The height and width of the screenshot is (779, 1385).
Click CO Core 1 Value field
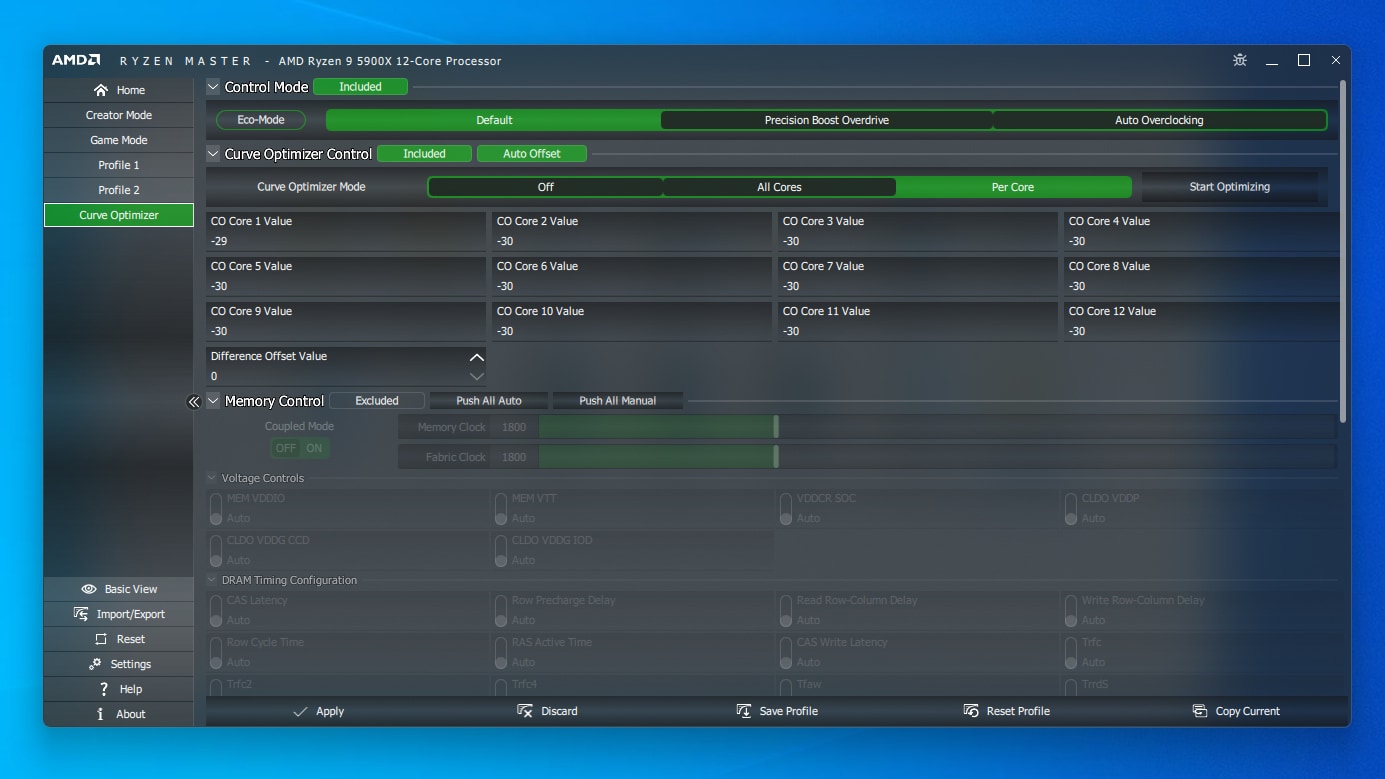click(x=346, y=231)
